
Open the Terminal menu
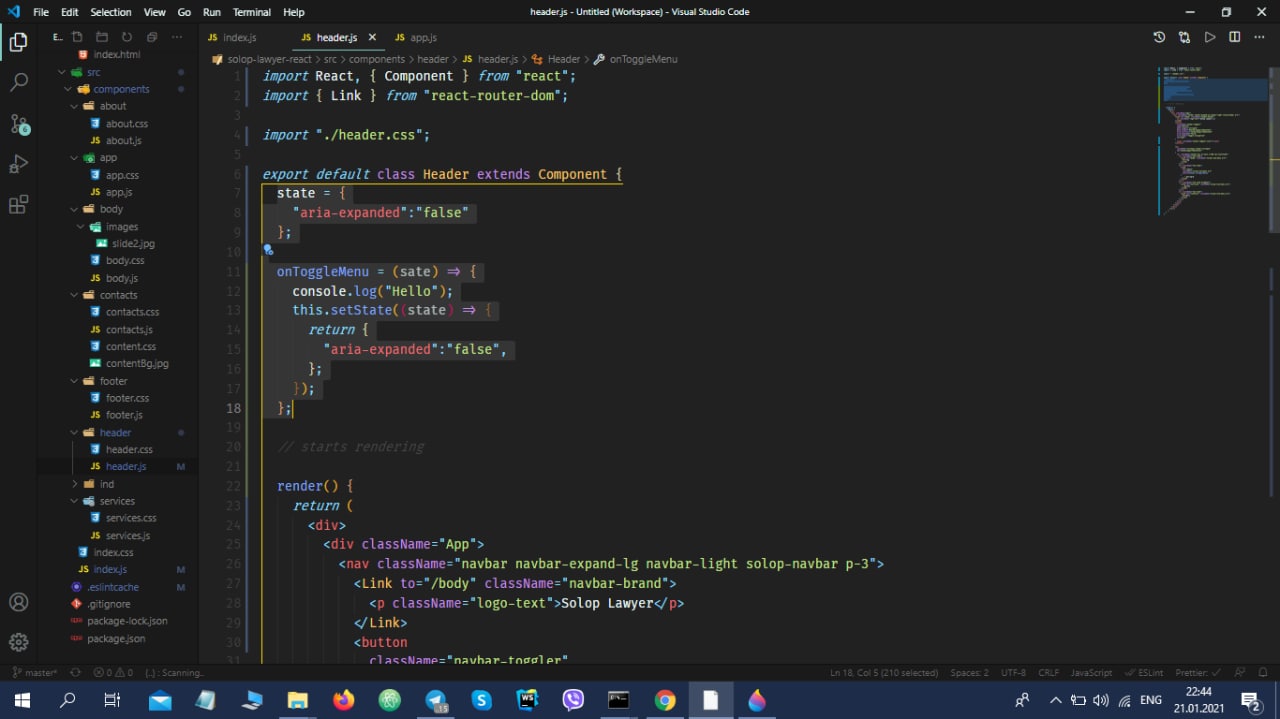coord(251,12)
